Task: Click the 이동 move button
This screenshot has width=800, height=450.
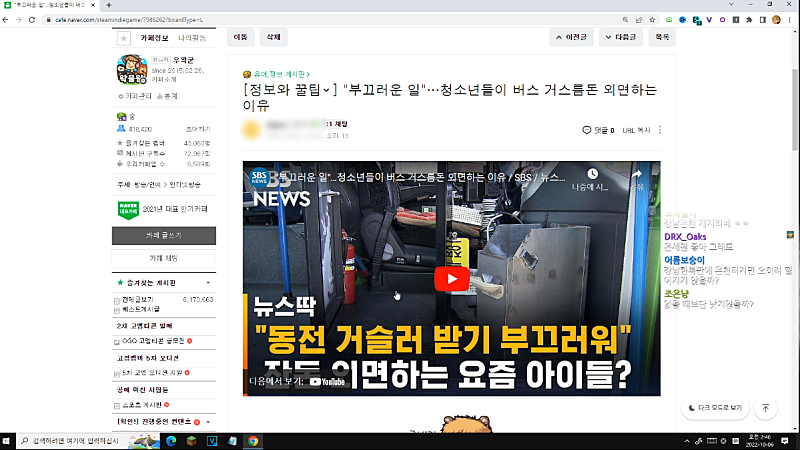Action: (x=240, y=37)
